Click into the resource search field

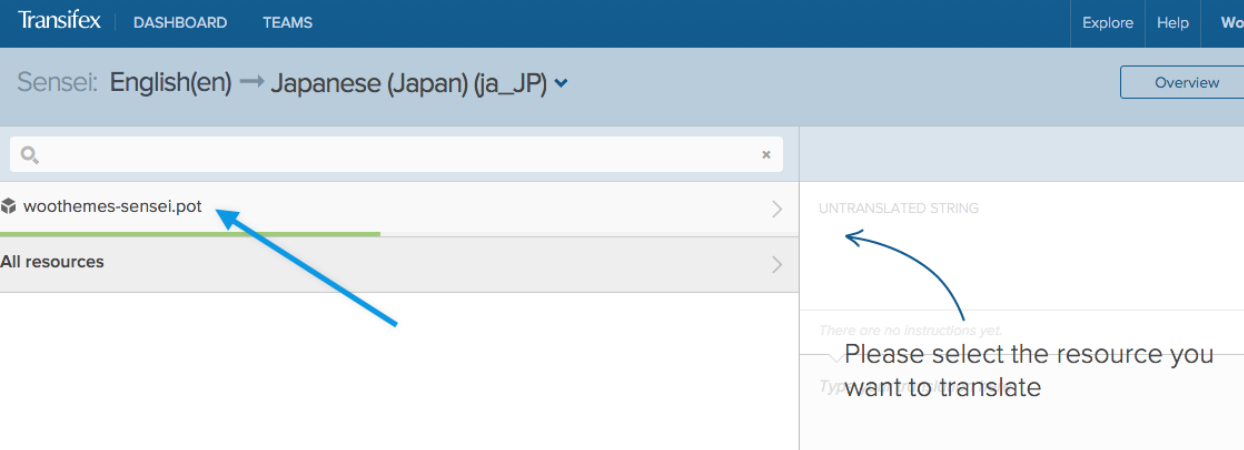point(396,155)
